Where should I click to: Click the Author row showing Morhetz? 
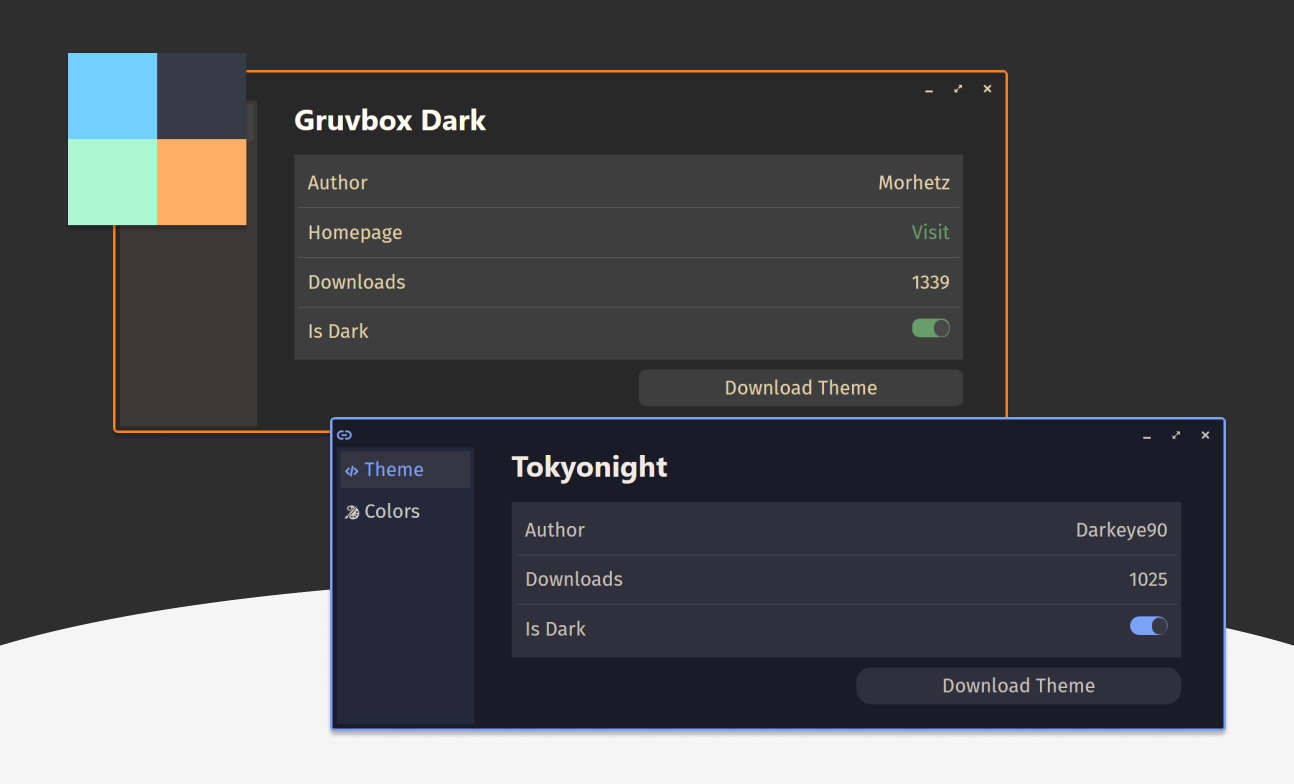[628, 182]
